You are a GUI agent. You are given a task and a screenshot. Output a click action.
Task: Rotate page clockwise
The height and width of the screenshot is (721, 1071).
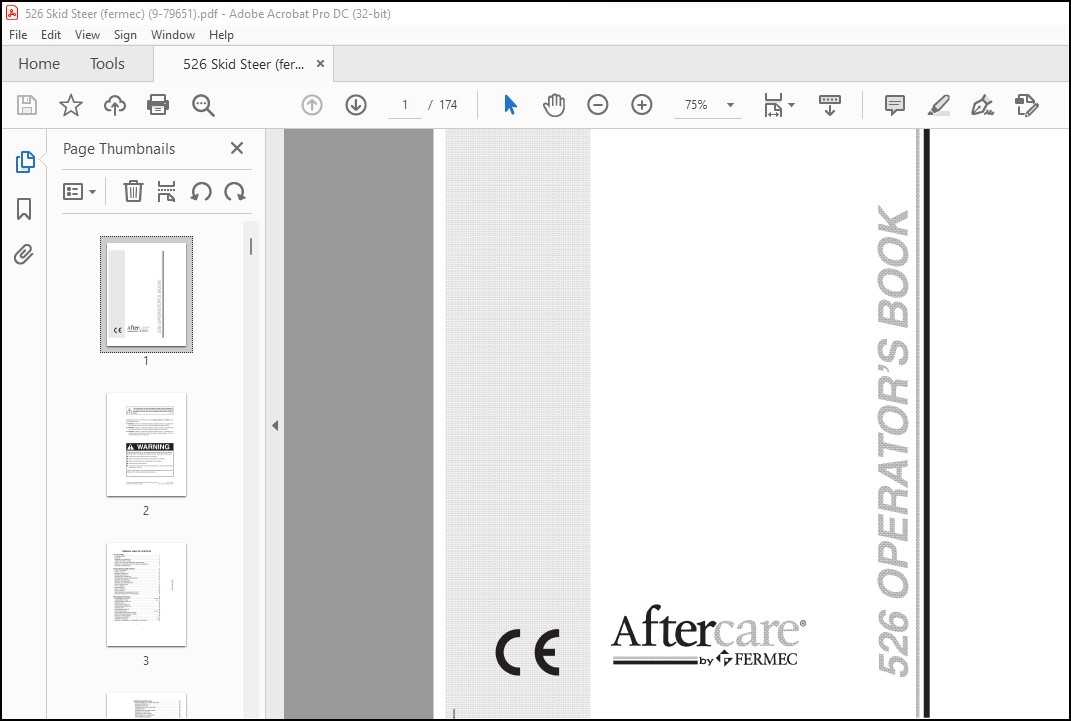(x=235, y=191)
